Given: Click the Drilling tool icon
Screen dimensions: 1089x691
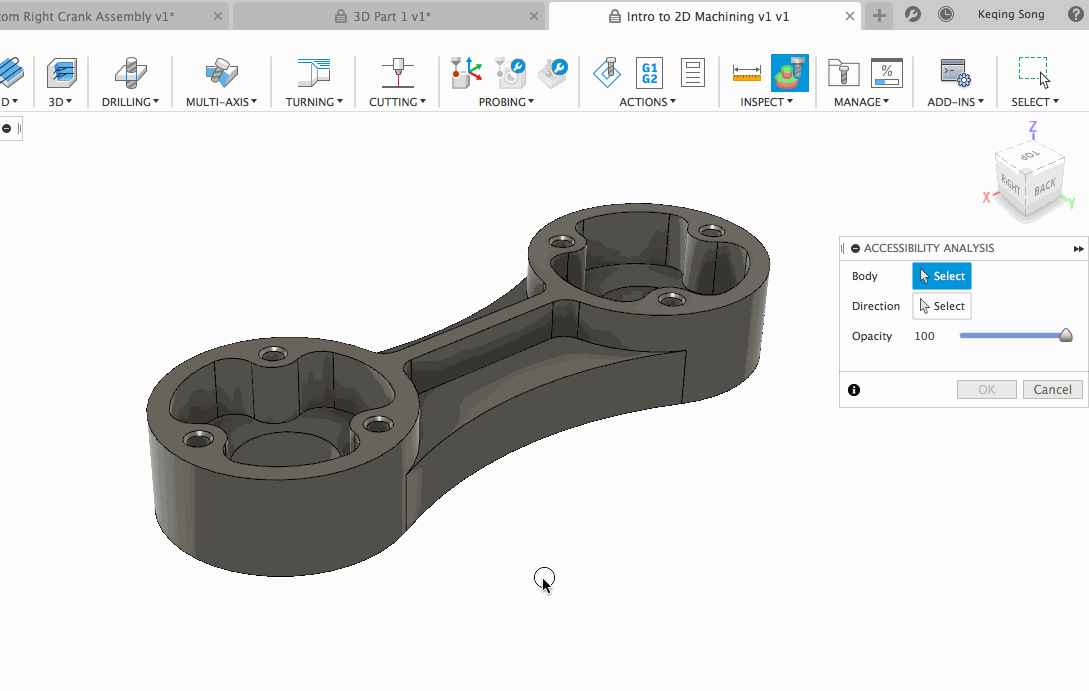Looking at the screenshot, I should (x=130, y=73).
